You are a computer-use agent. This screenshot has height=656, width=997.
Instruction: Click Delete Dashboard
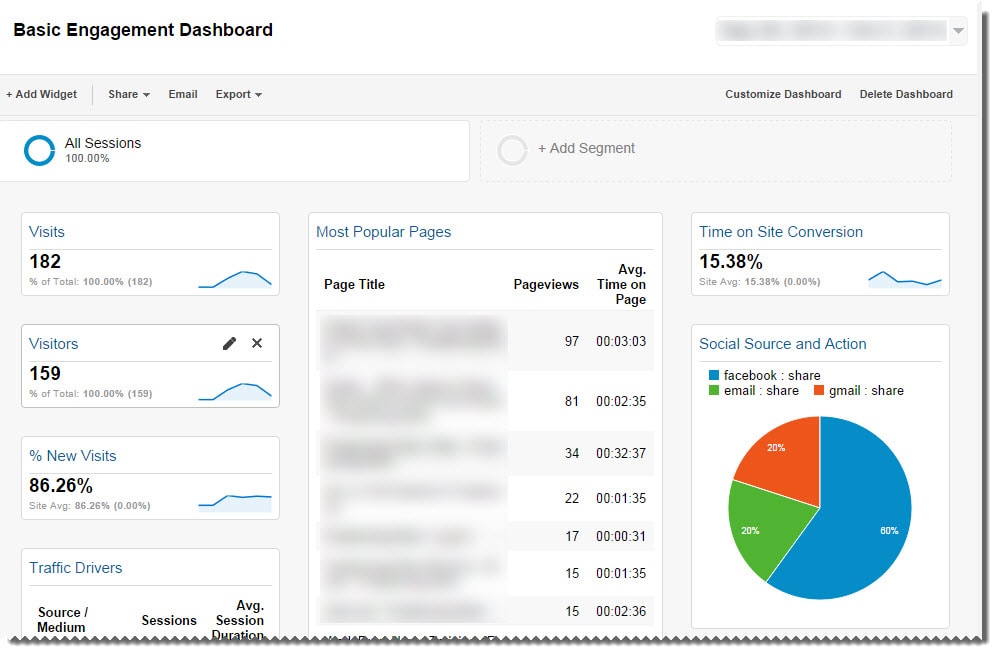click(906, 94)
